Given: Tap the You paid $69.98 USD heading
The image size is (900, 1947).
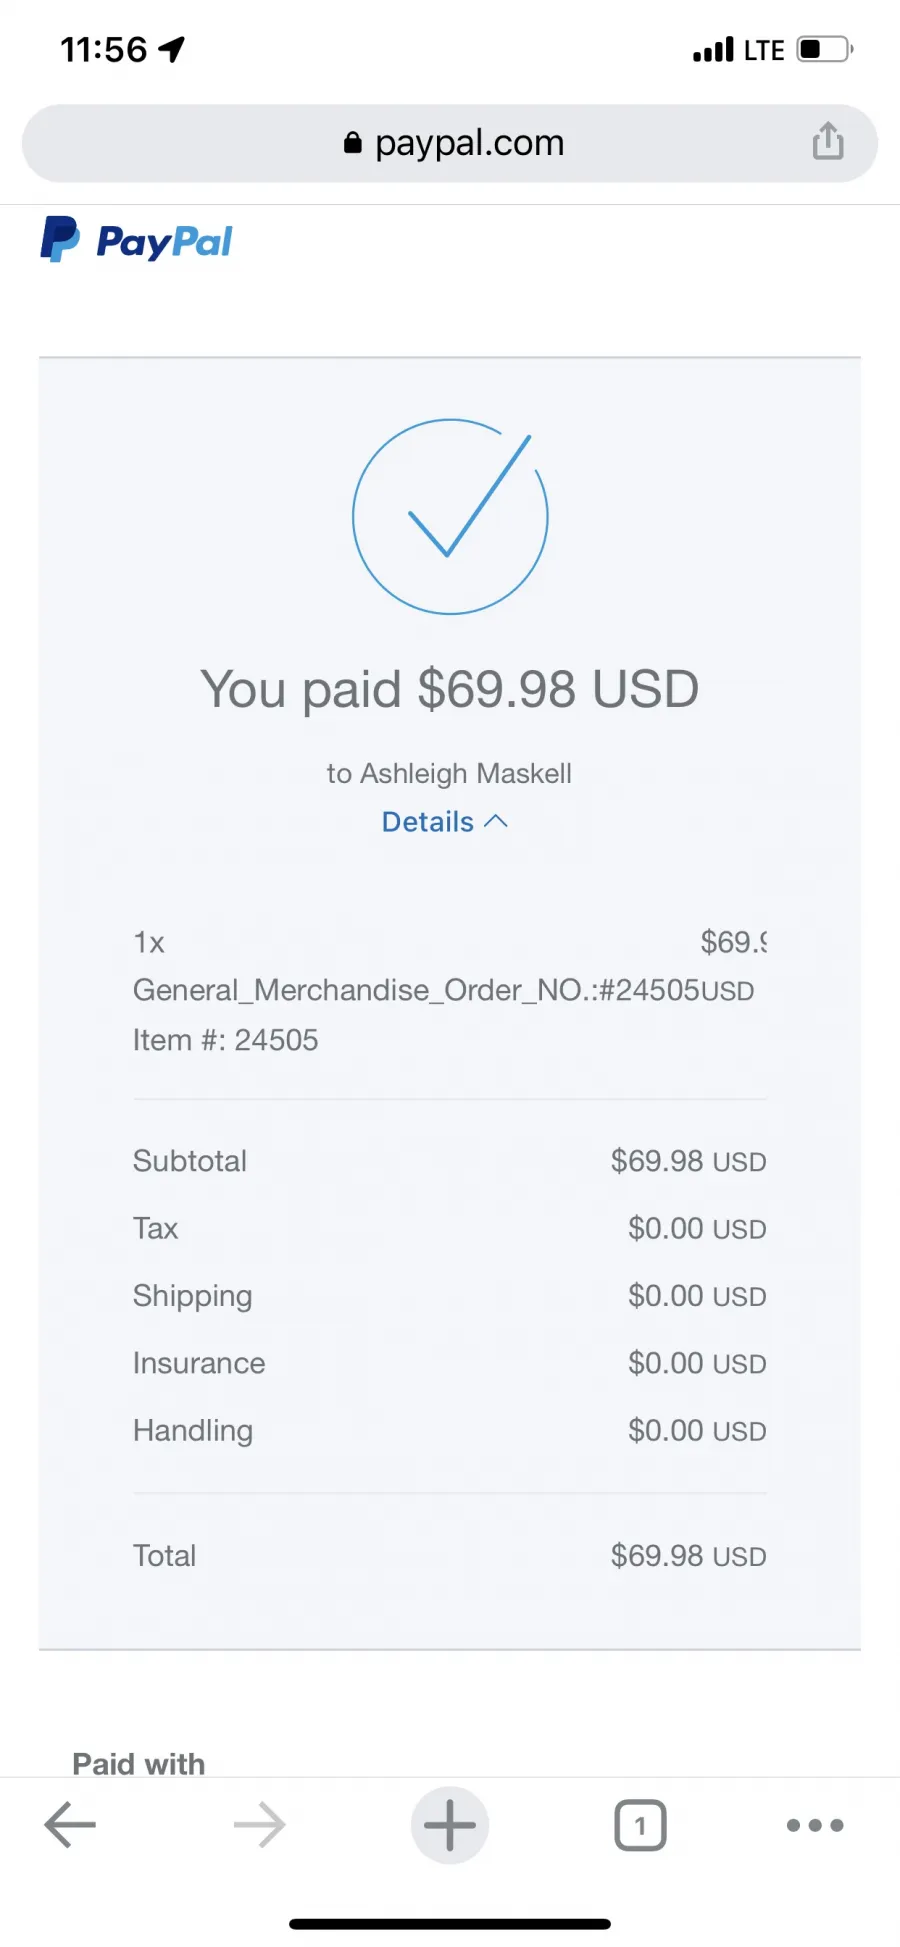Looking at the screenshot, I should click(450, 689).
